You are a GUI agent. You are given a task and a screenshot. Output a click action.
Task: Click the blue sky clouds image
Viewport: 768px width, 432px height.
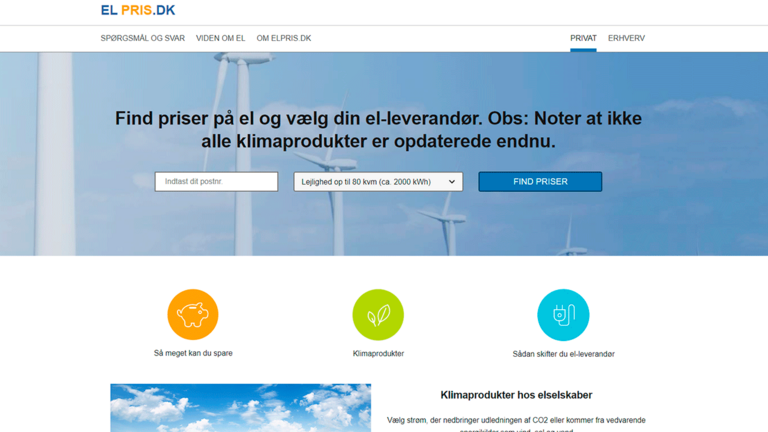coord(240,408)
